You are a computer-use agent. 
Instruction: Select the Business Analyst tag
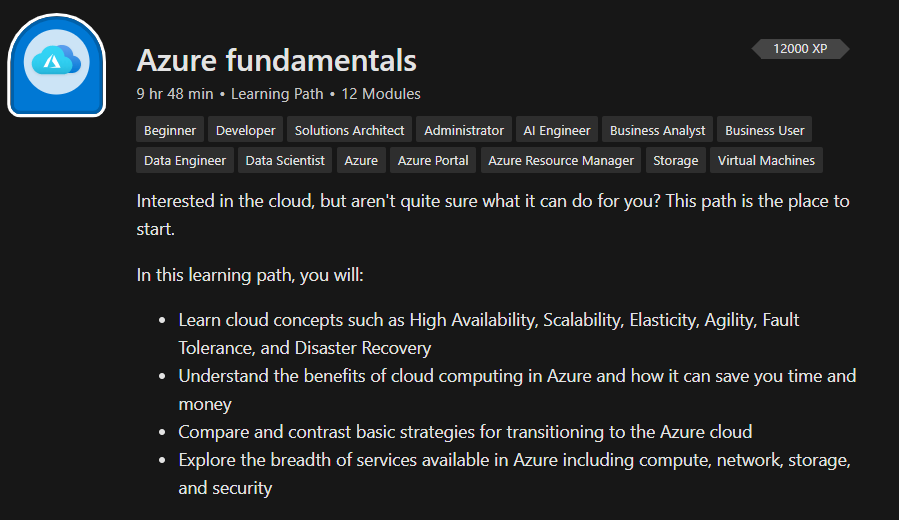[657, 130]
